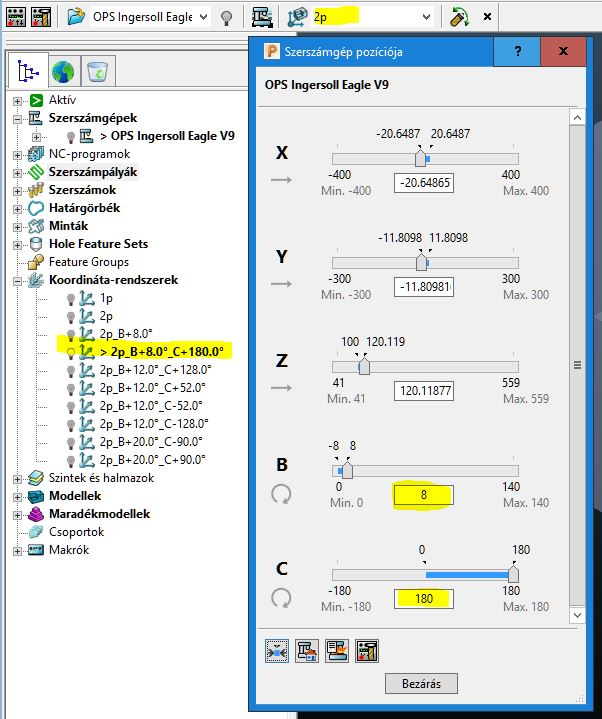Screen dimensions: 602x719
Task: Click the Aktív green arrow icon
Action: coord(36,100)
